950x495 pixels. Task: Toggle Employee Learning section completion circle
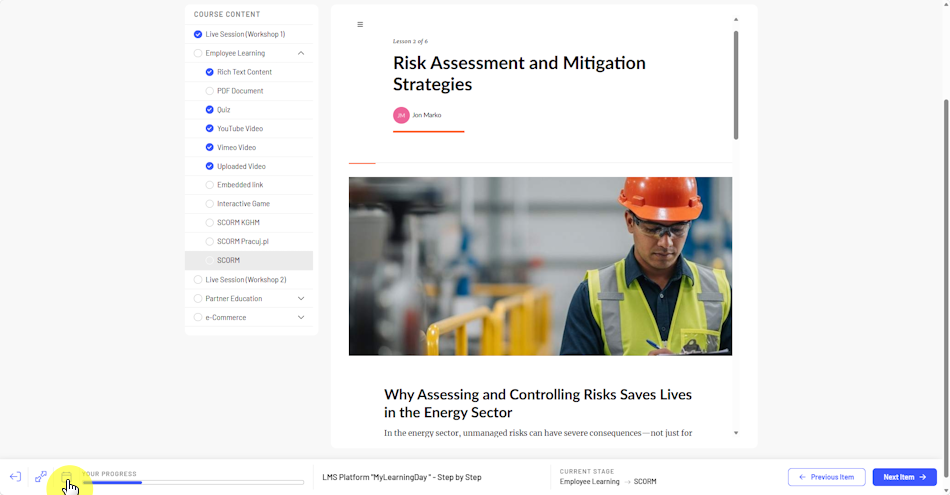[198, 53]
